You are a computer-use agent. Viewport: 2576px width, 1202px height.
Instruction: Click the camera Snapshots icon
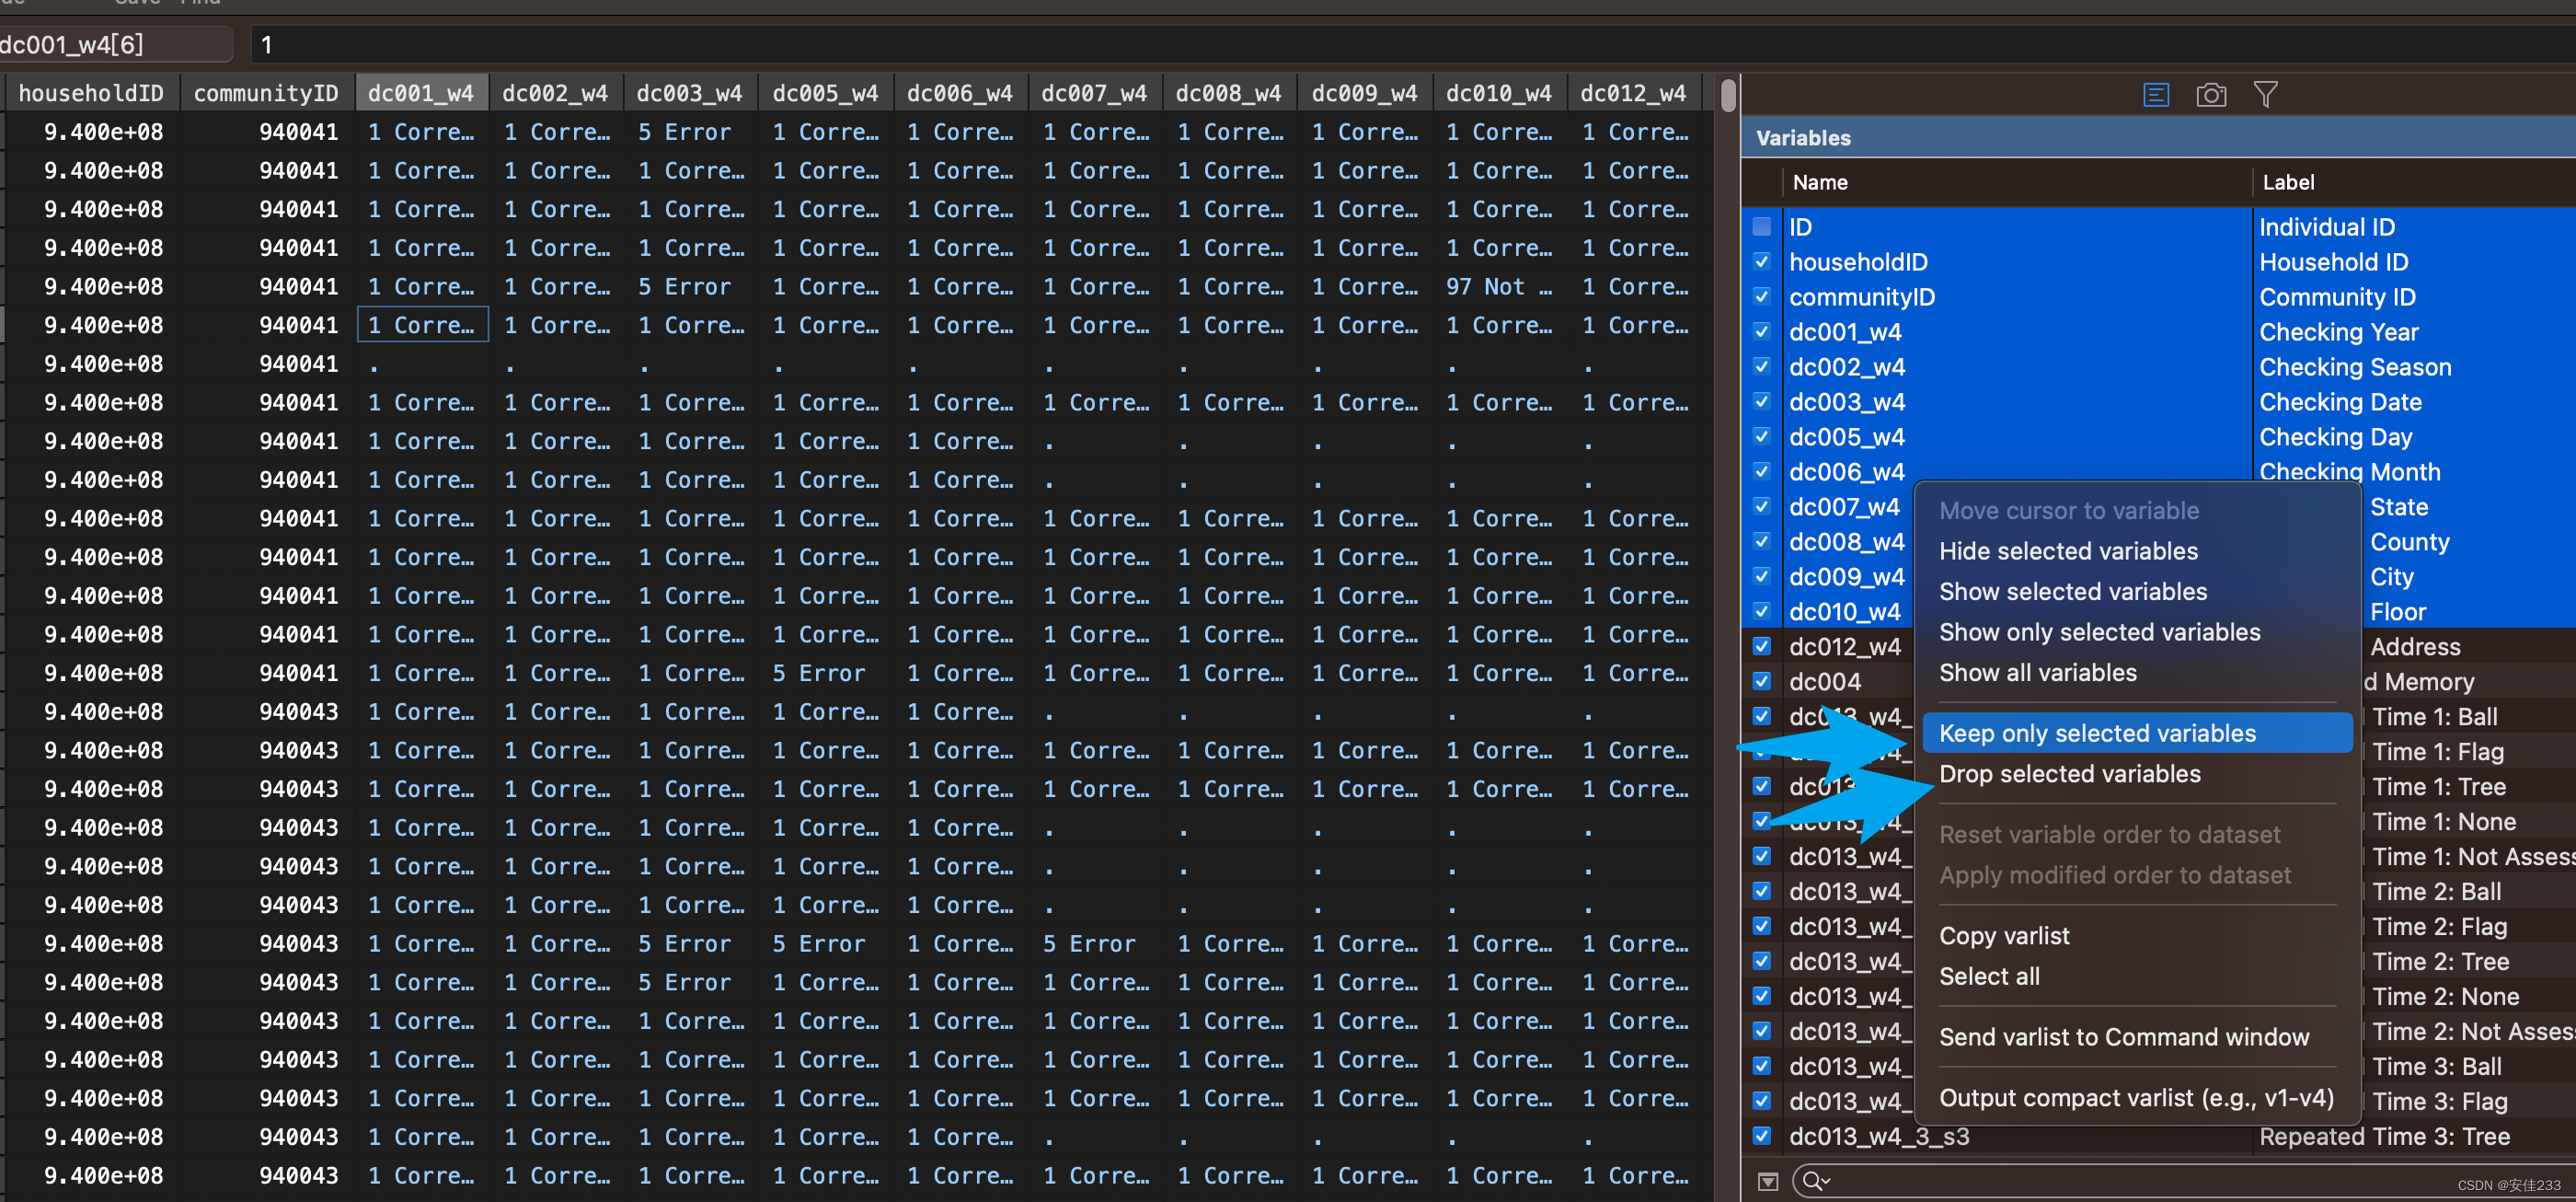pos(2210,95)
